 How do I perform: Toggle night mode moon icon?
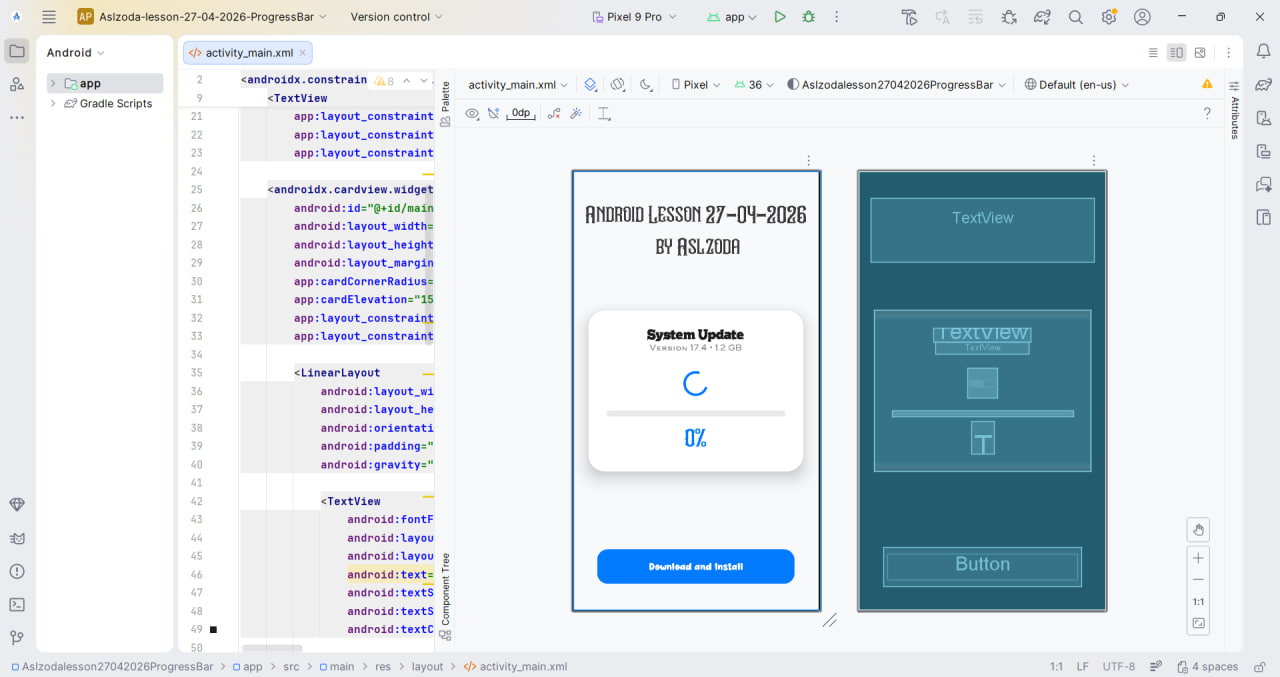(x=645, y=85)
